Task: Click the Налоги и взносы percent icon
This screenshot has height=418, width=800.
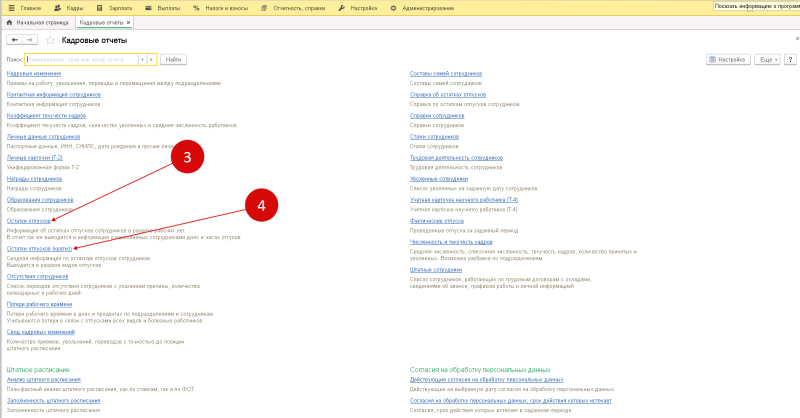Action: tap(196, 8)
